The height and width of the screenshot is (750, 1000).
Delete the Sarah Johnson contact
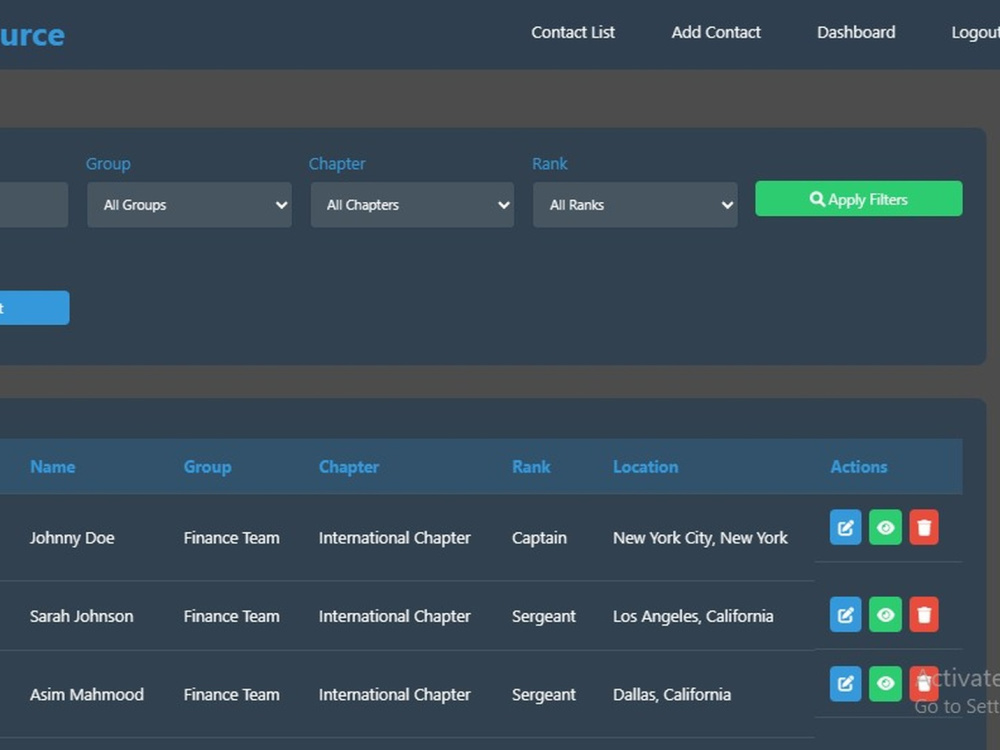coord(923,614)
